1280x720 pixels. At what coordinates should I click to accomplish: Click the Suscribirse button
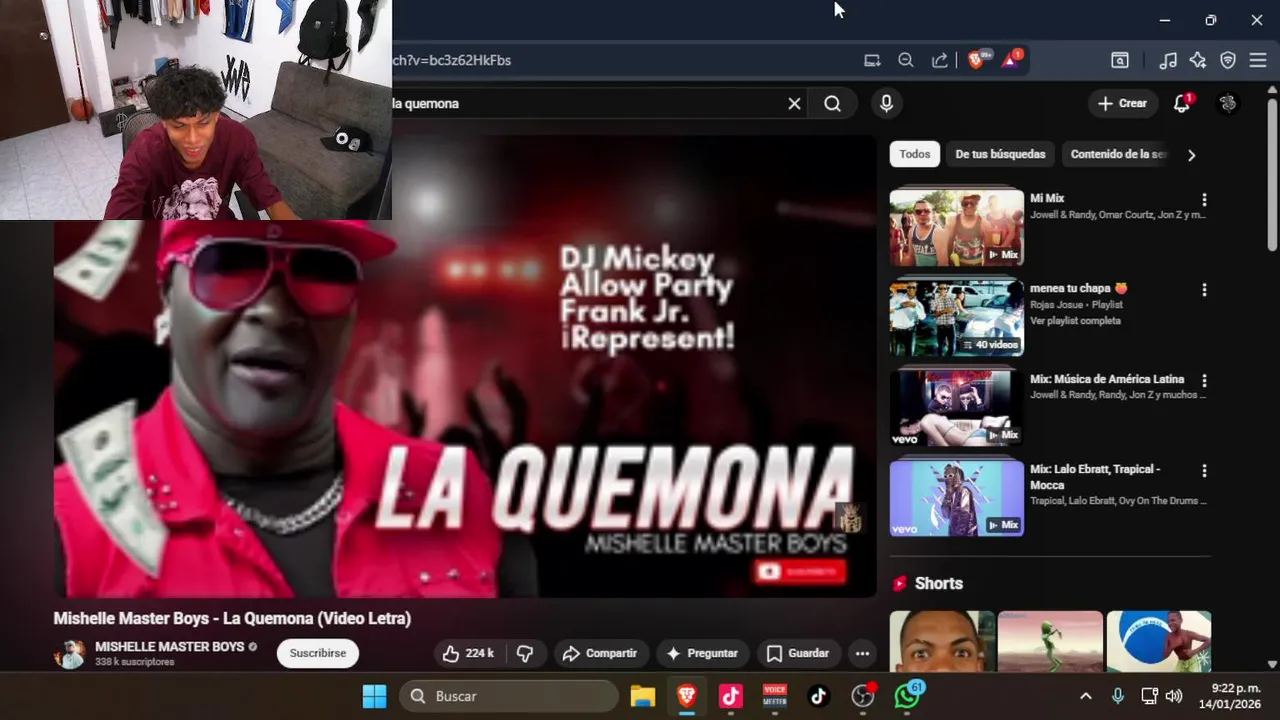(318, 653)
